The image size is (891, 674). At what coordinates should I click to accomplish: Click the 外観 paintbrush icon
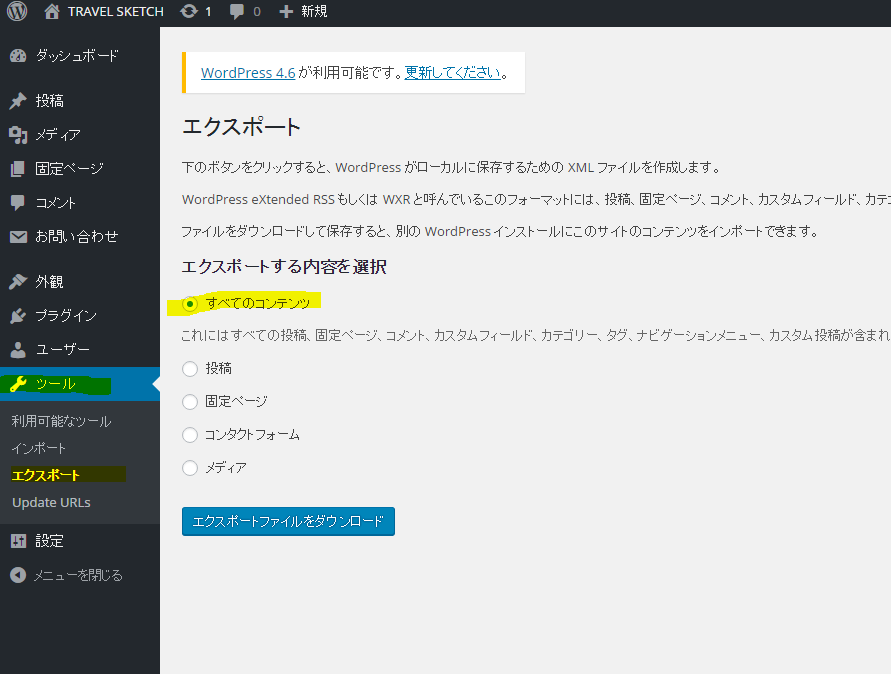click(18, 281)
